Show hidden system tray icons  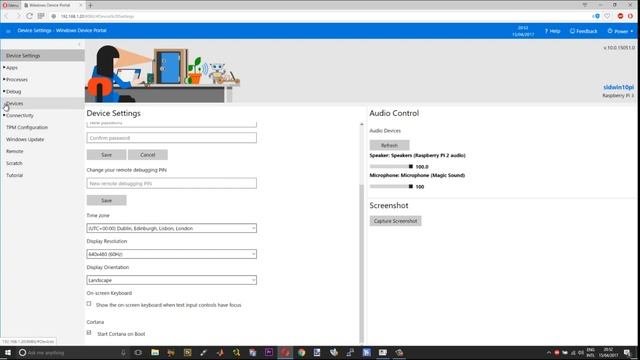[x=549, y=353]
